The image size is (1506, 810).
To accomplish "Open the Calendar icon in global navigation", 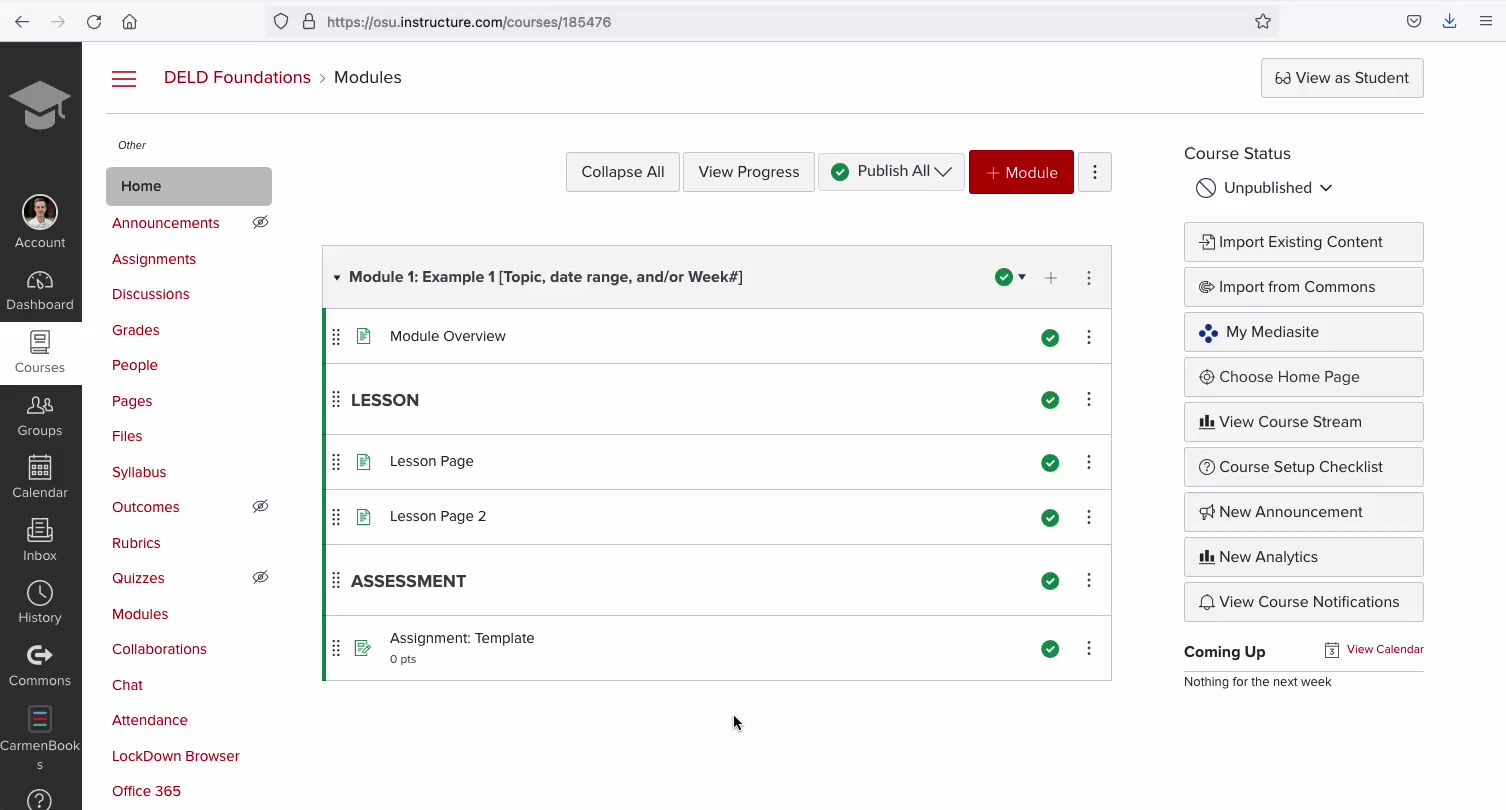I will click(40, 468).
